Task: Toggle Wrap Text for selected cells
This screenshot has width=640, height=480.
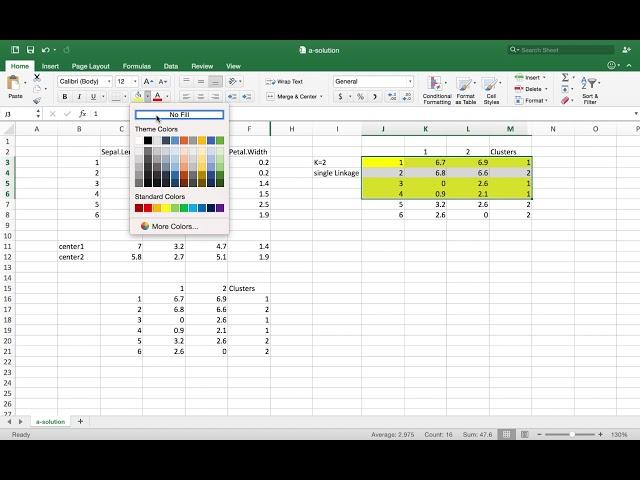Action: pyautogui.click(x=285, y=82)
